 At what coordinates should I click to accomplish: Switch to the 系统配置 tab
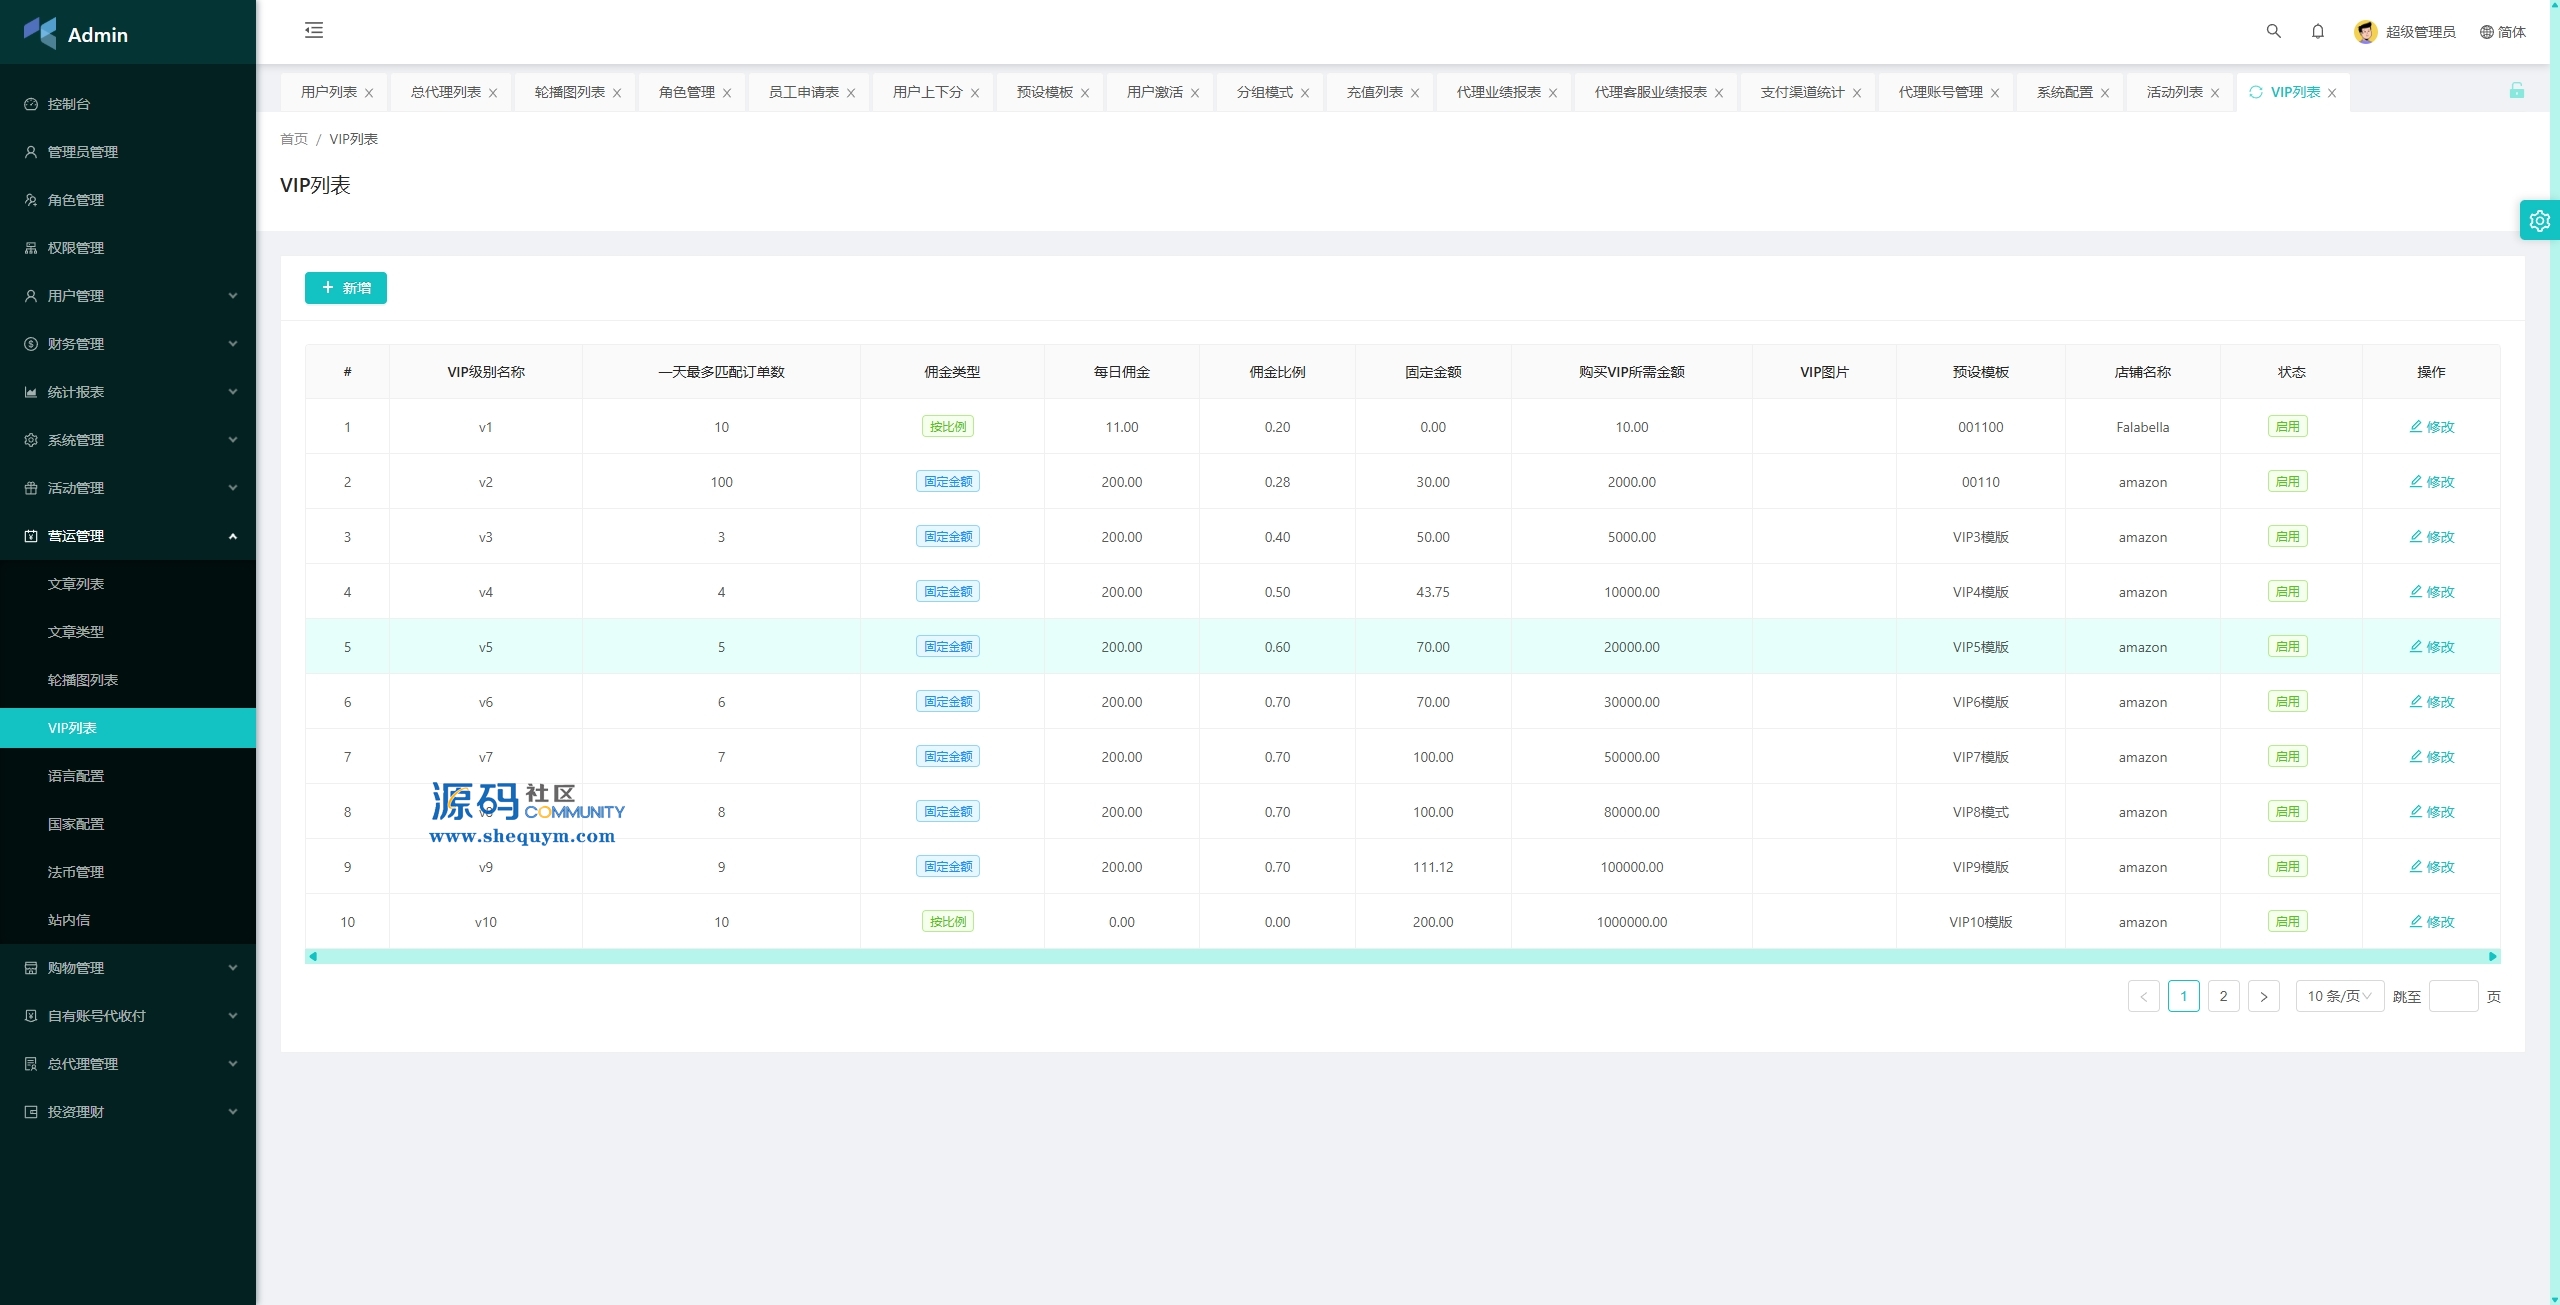click(2064, 92)
